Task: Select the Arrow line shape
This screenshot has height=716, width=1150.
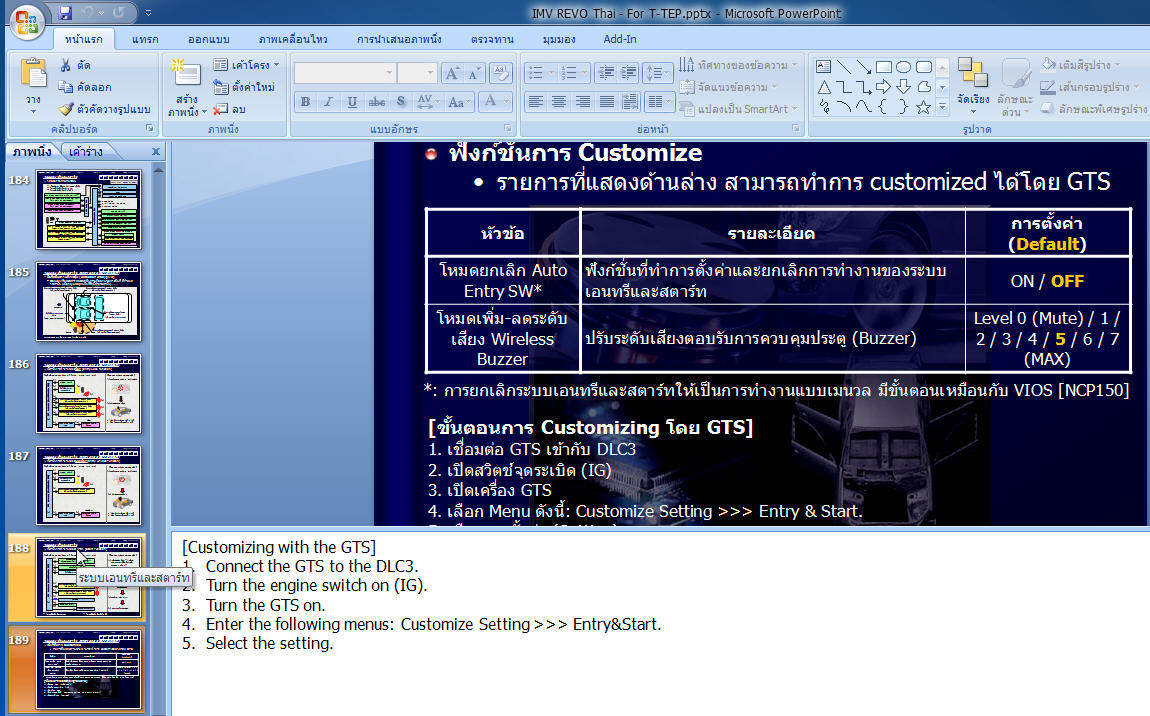Action: 864,67
